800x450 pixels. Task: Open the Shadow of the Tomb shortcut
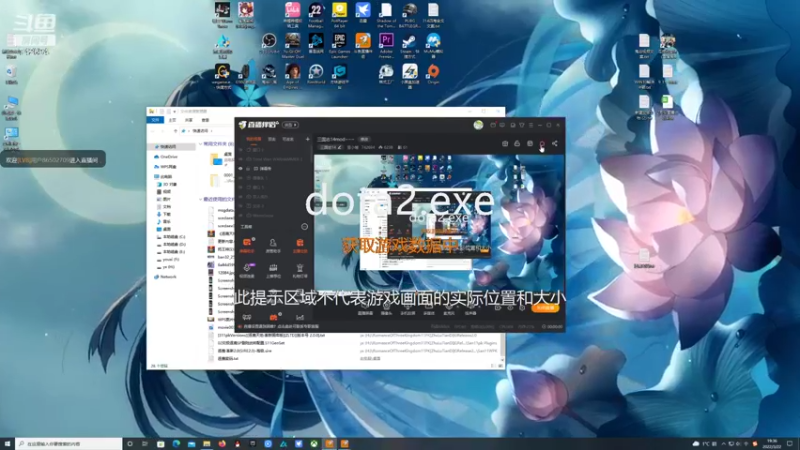(x=386, y=14)
